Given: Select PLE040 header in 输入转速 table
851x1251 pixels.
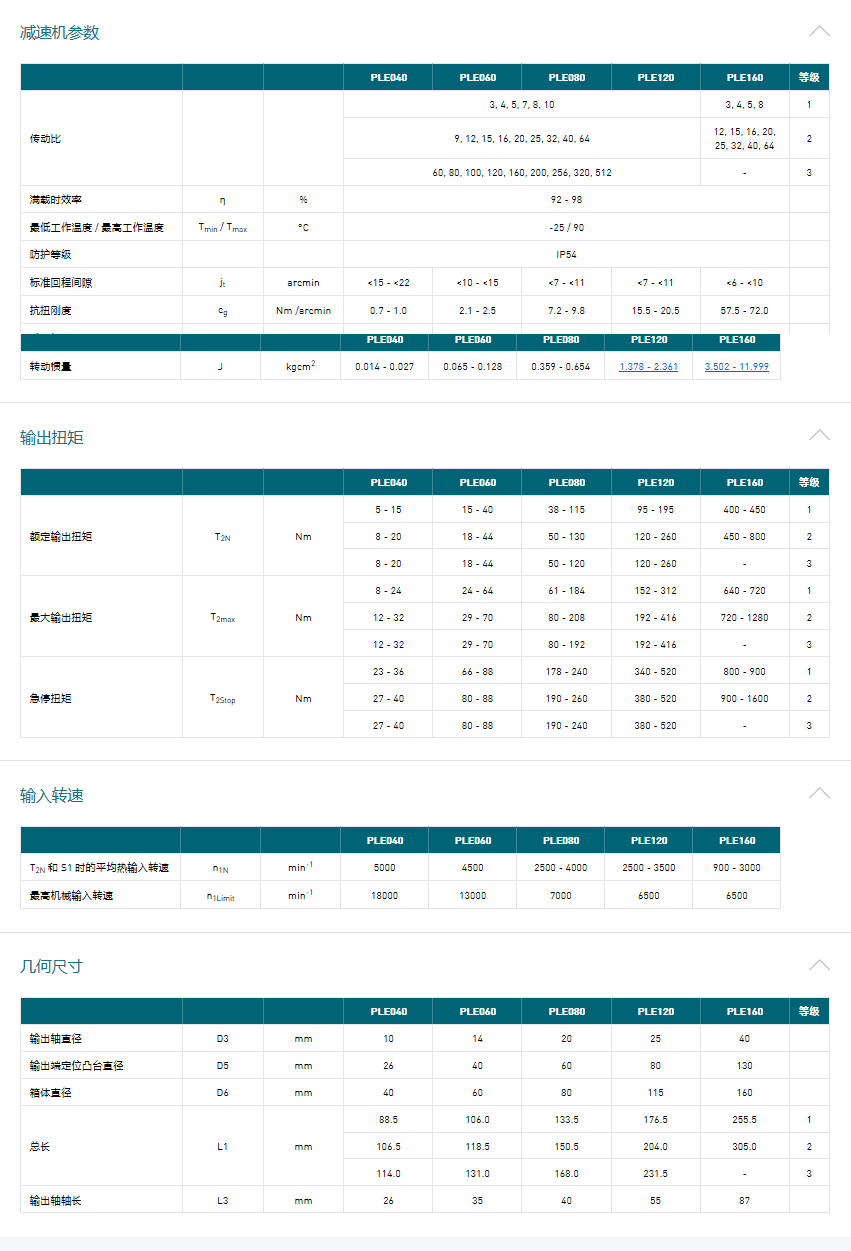Looking at the screenshot, I should (385, 841).
